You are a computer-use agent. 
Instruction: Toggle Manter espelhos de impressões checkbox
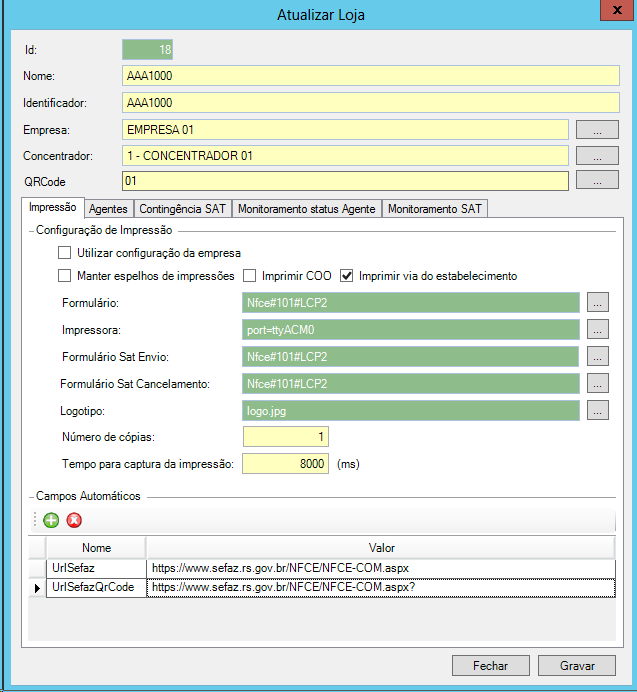66,276
